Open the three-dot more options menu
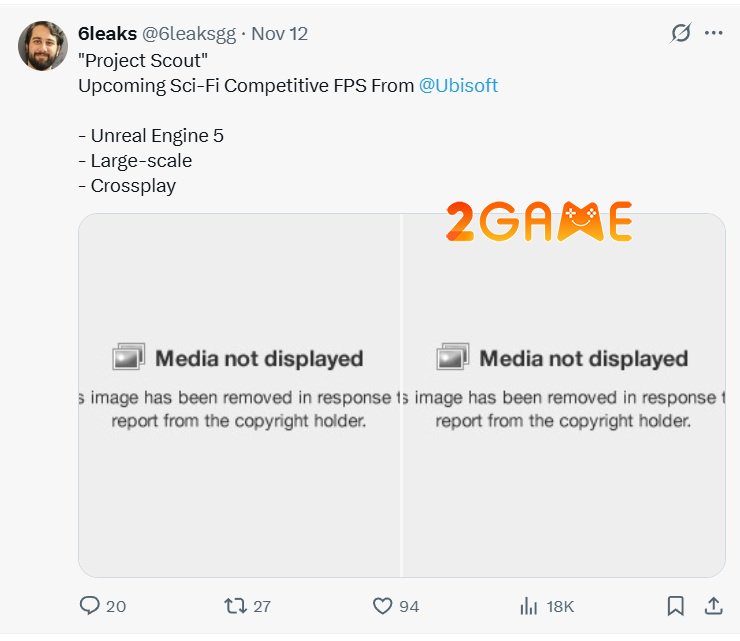The width and height of the screenshot is (740, 641). pos(713,33)
